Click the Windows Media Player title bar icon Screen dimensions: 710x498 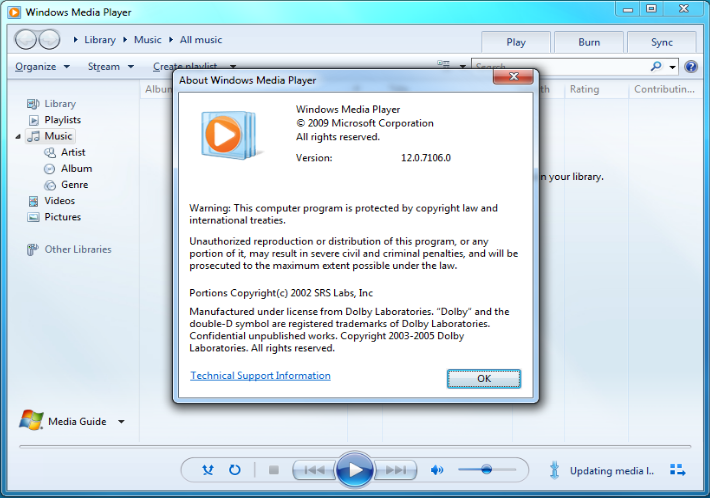point(14,12)
